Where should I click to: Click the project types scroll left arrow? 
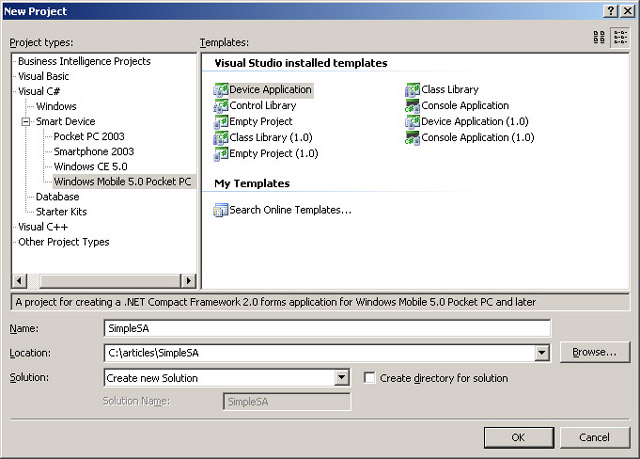point(19,281)
